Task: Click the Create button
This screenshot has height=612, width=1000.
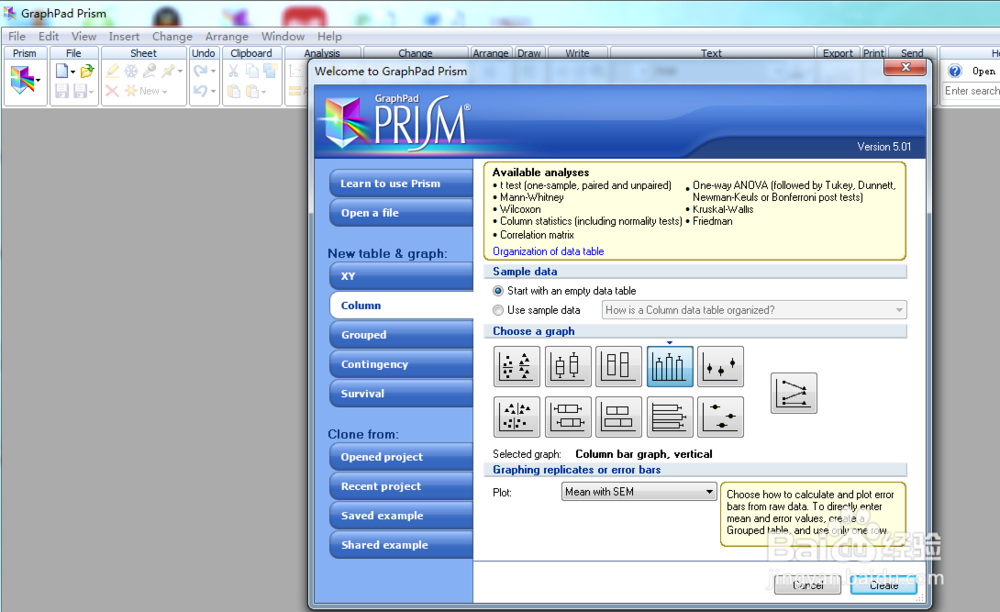Action: click(x=884, y=585)
